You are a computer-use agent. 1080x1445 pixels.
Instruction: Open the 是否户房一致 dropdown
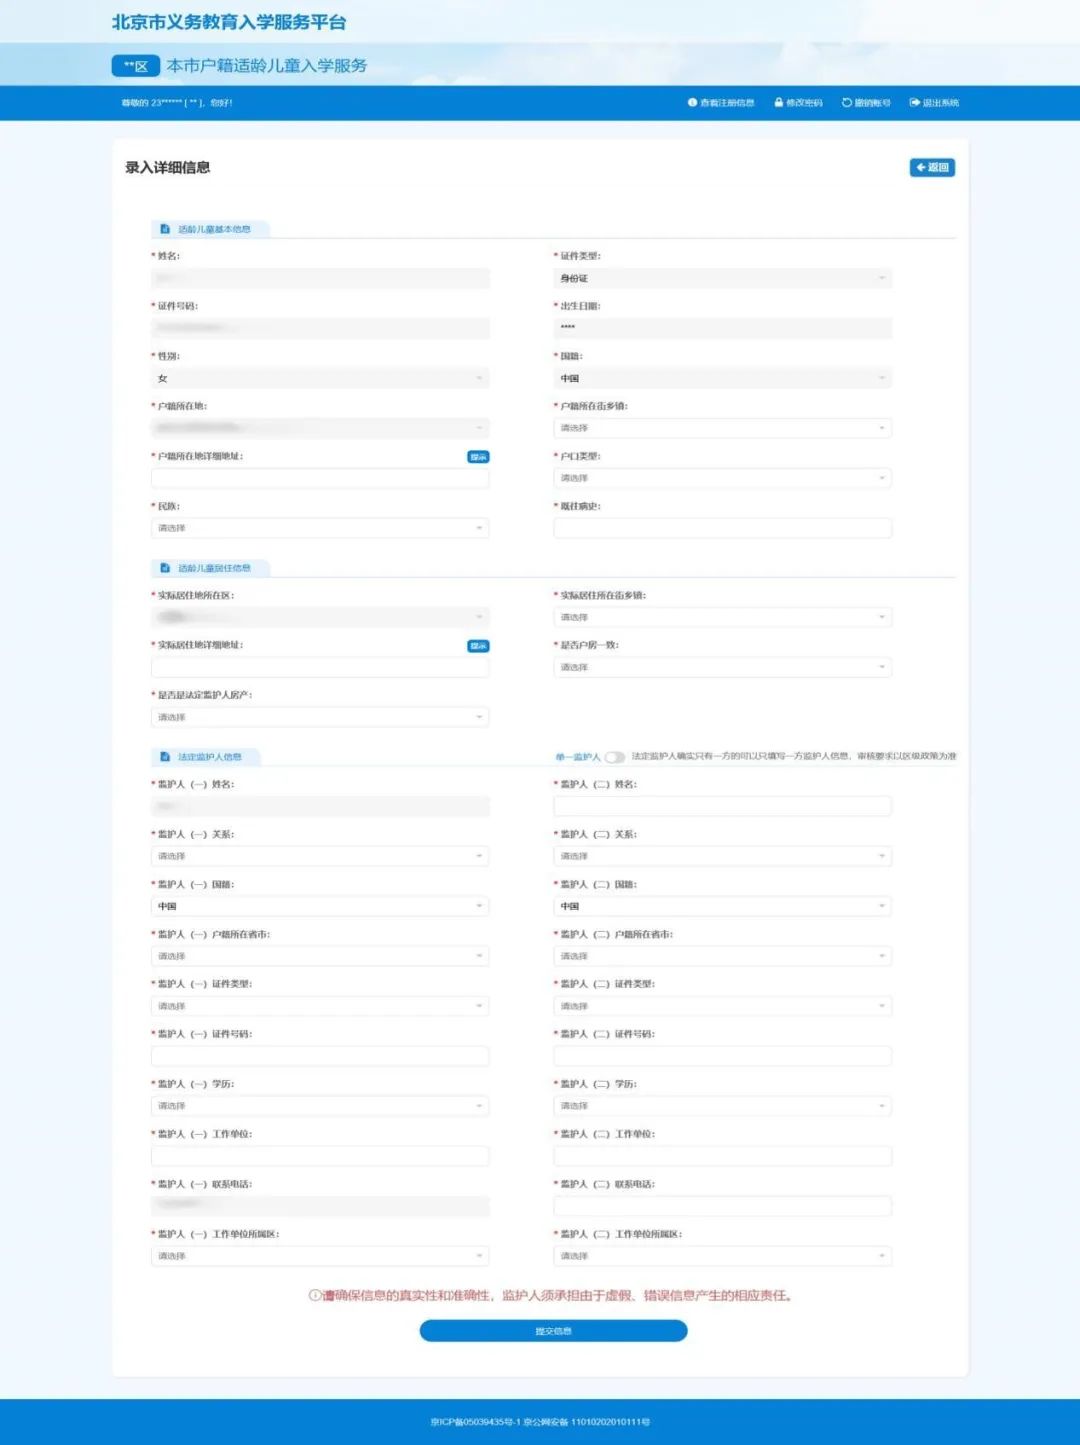722,667
